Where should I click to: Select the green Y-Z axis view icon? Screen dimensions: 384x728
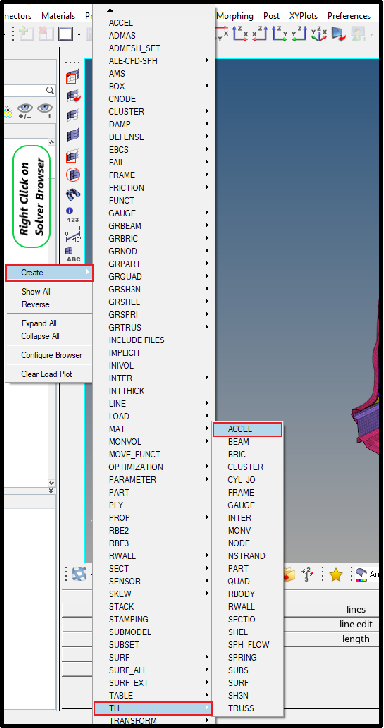click(299, 33)
